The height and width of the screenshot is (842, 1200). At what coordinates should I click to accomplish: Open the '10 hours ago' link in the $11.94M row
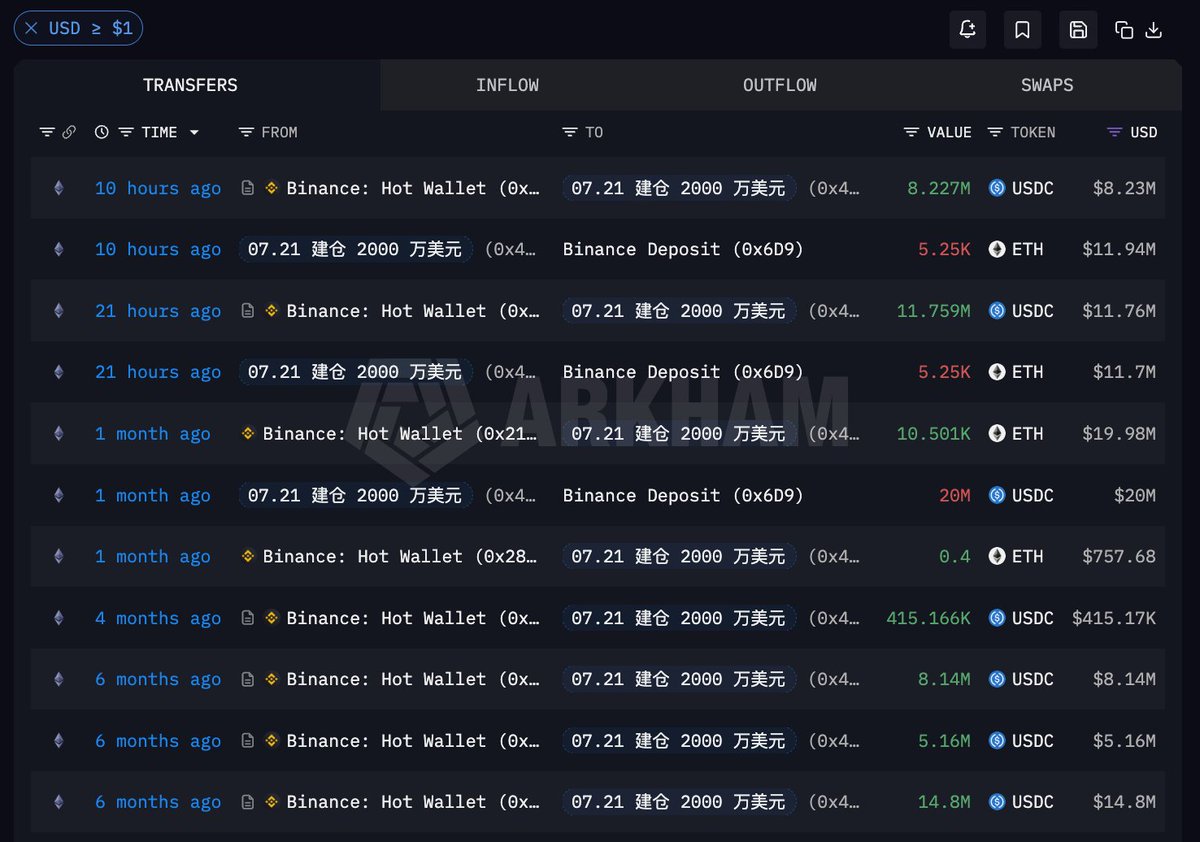coord(158,249)
